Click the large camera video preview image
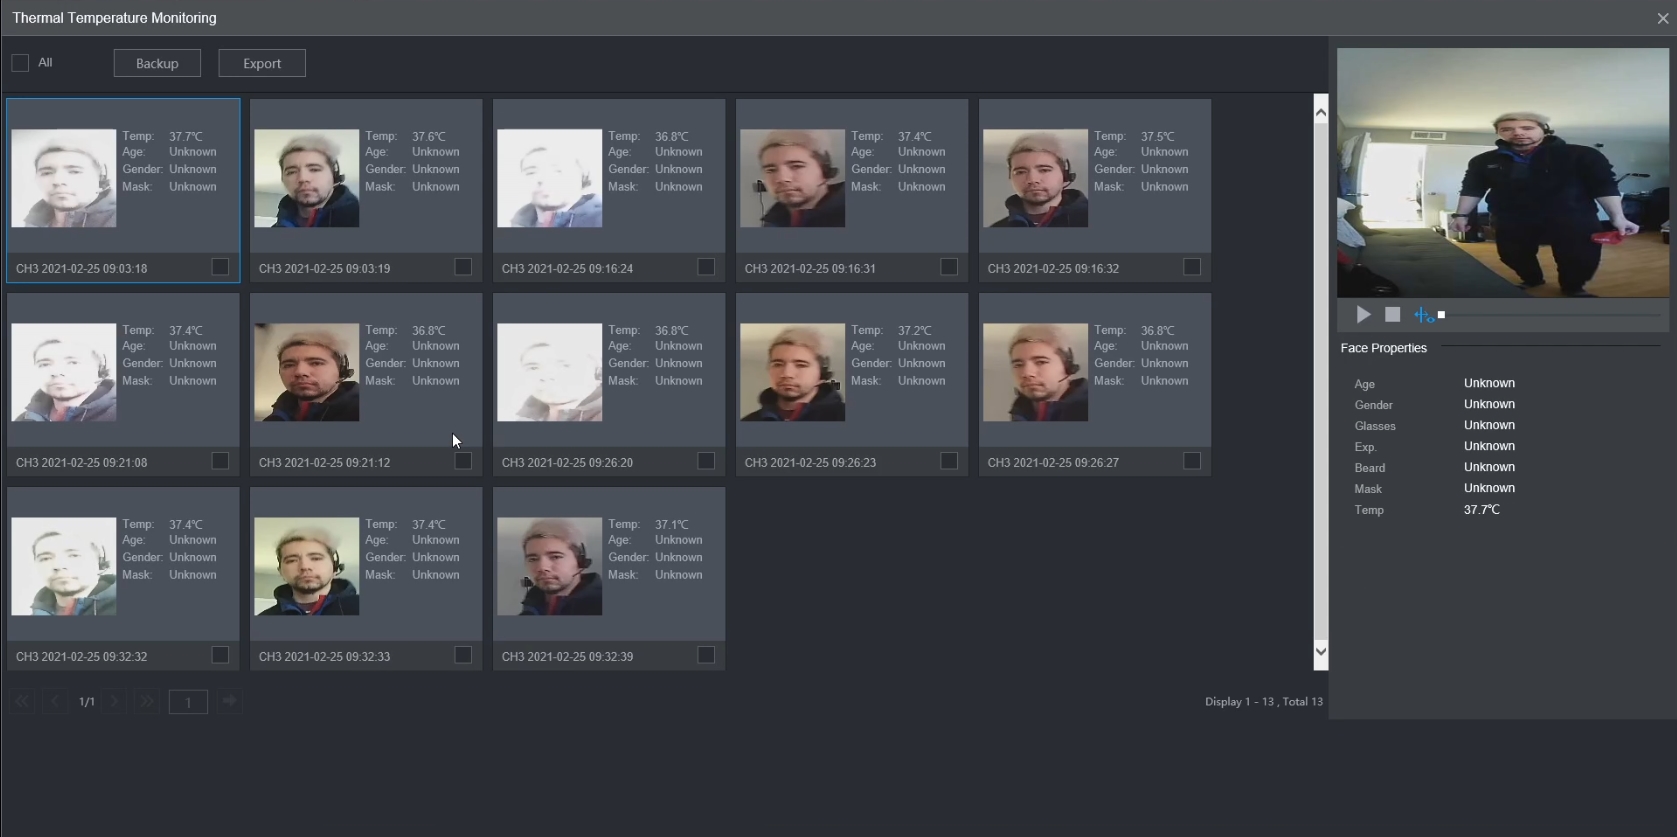This screenshot has width=1677, height=837. coord(1503,173)
